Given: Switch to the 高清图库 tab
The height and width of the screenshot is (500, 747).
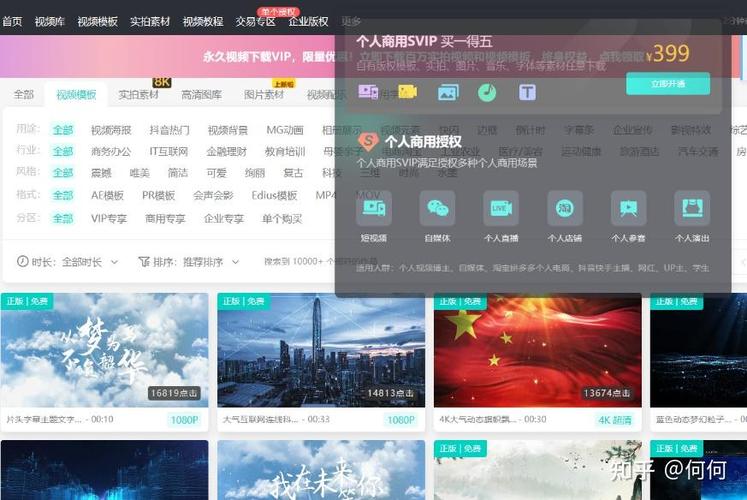Looking at the screenshot, I should pyautogui.click(x=202, y=94).
